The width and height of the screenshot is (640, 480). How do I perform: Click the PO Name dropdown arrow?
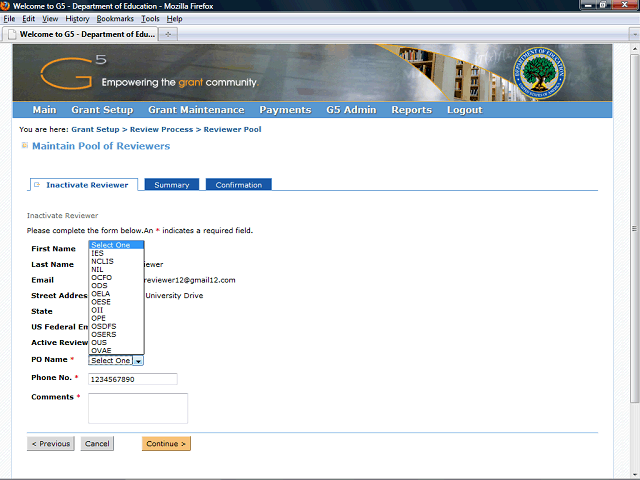click(138, 361)
